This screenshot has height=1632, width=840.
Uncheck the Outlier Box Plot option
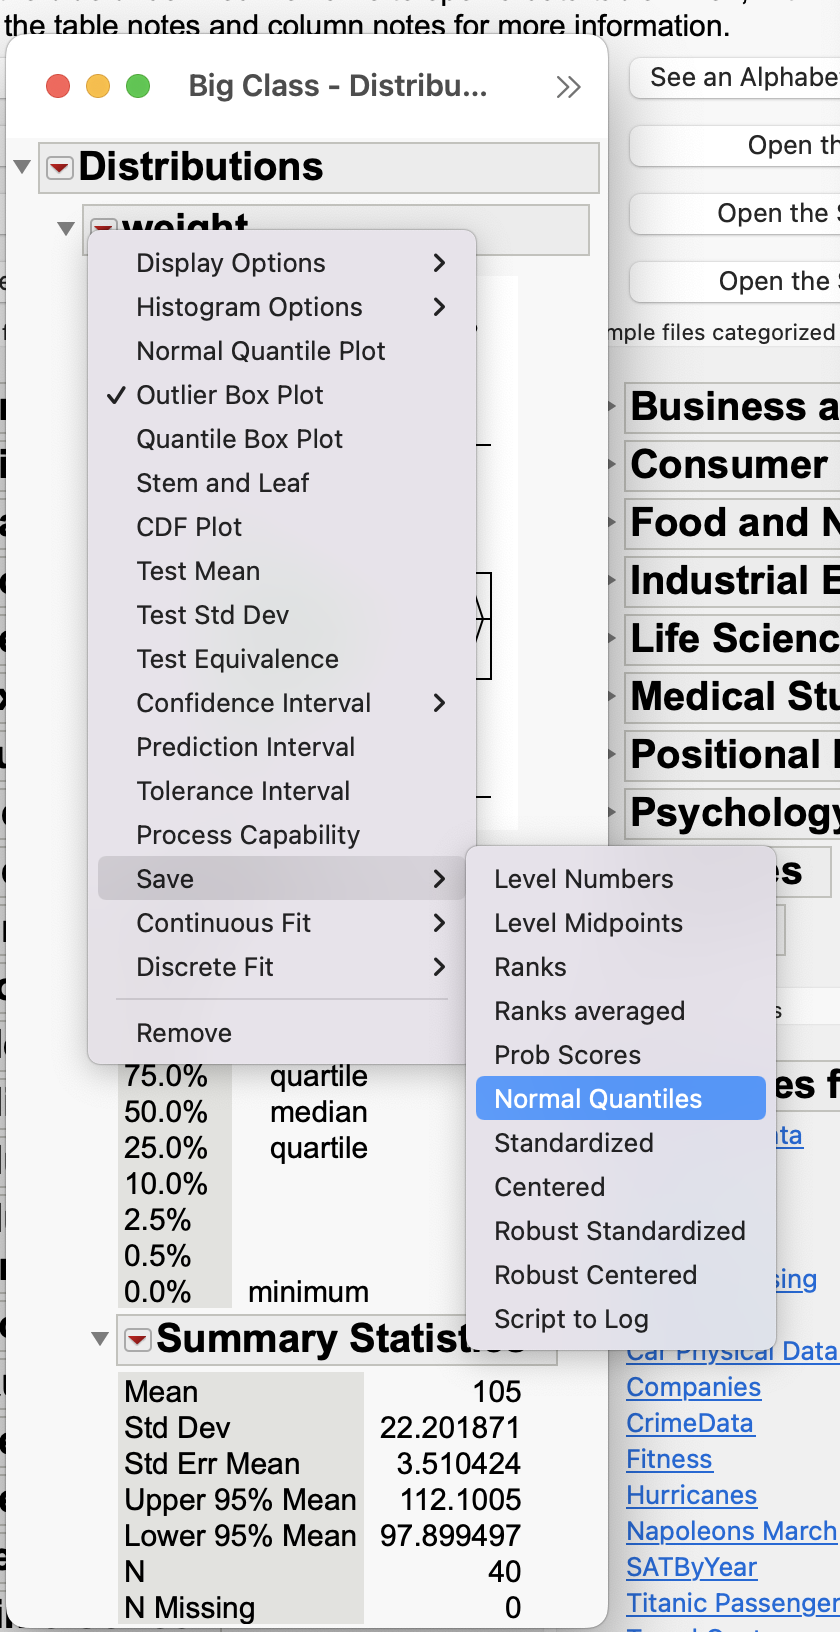(x=230, y=395)
